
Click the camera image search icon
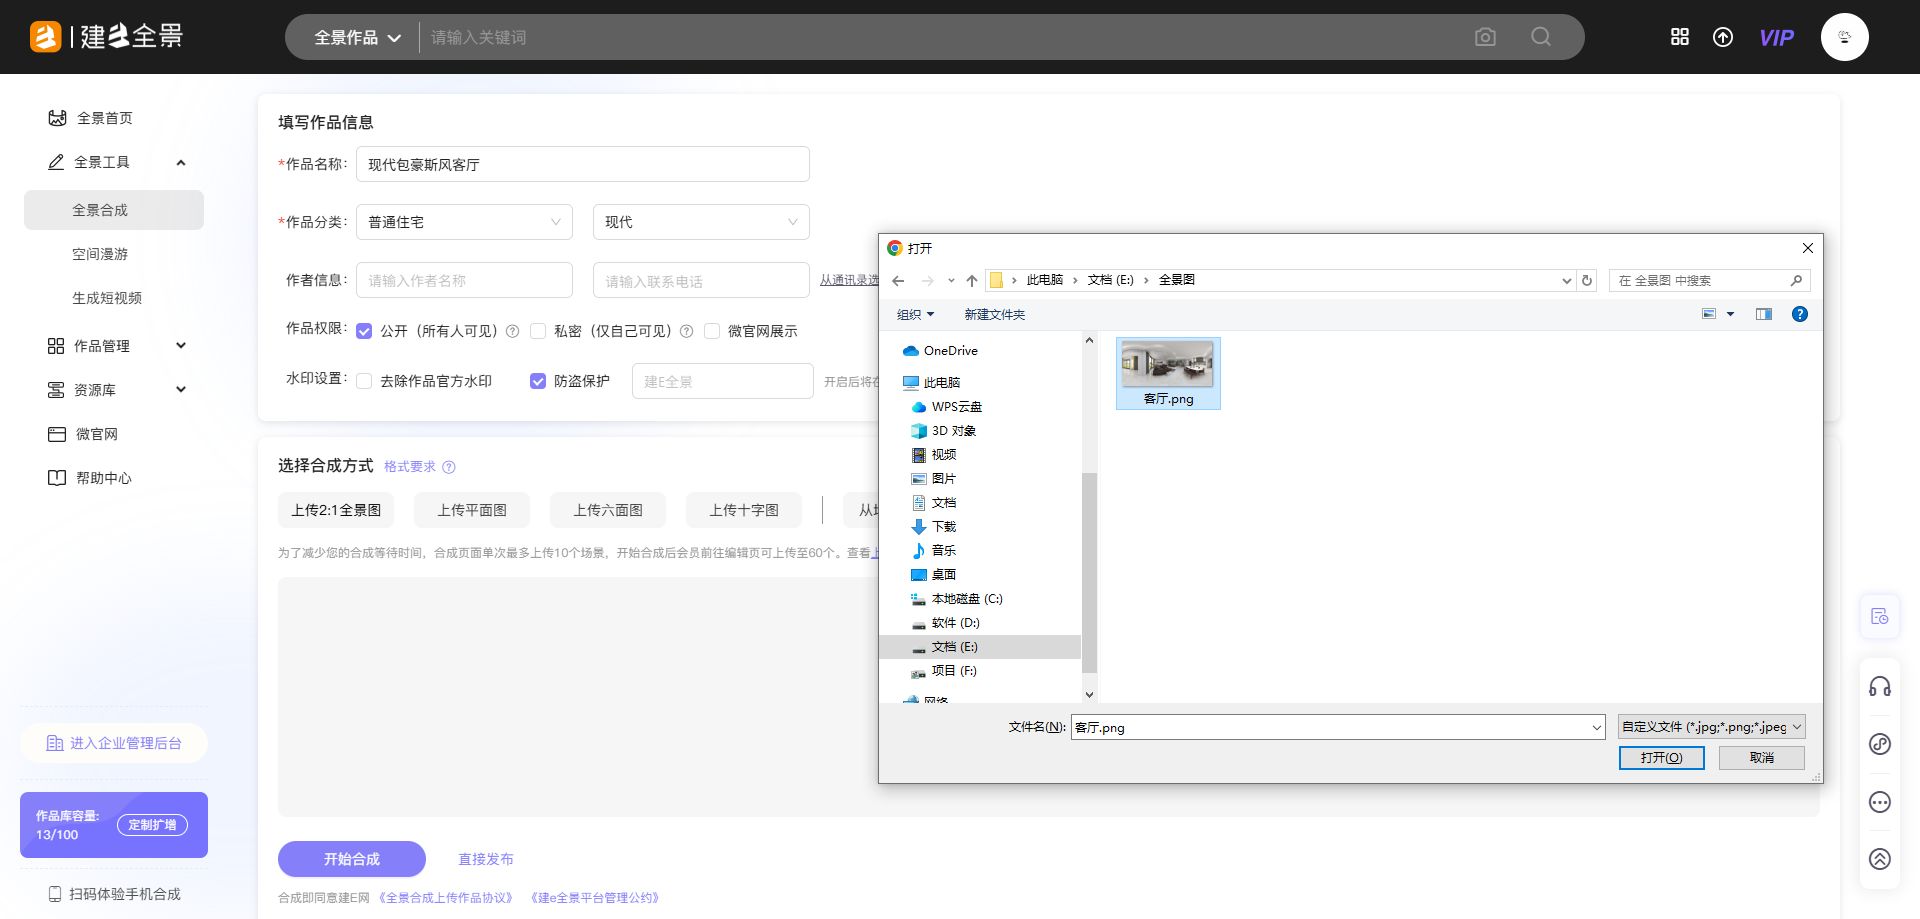(1485, 37)
